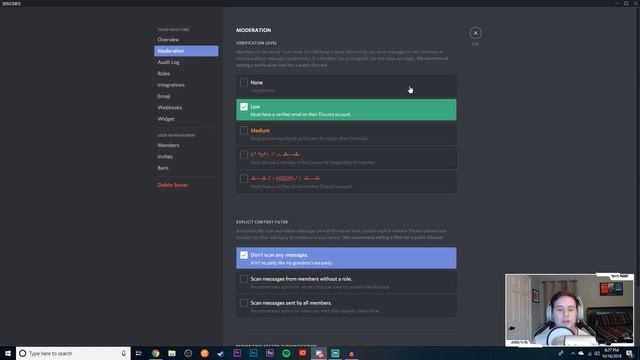Image resolution: width=640 pixels, height=360 pixels.
Task: Click the Moderation page title
Action: click(x=253, y=30)
